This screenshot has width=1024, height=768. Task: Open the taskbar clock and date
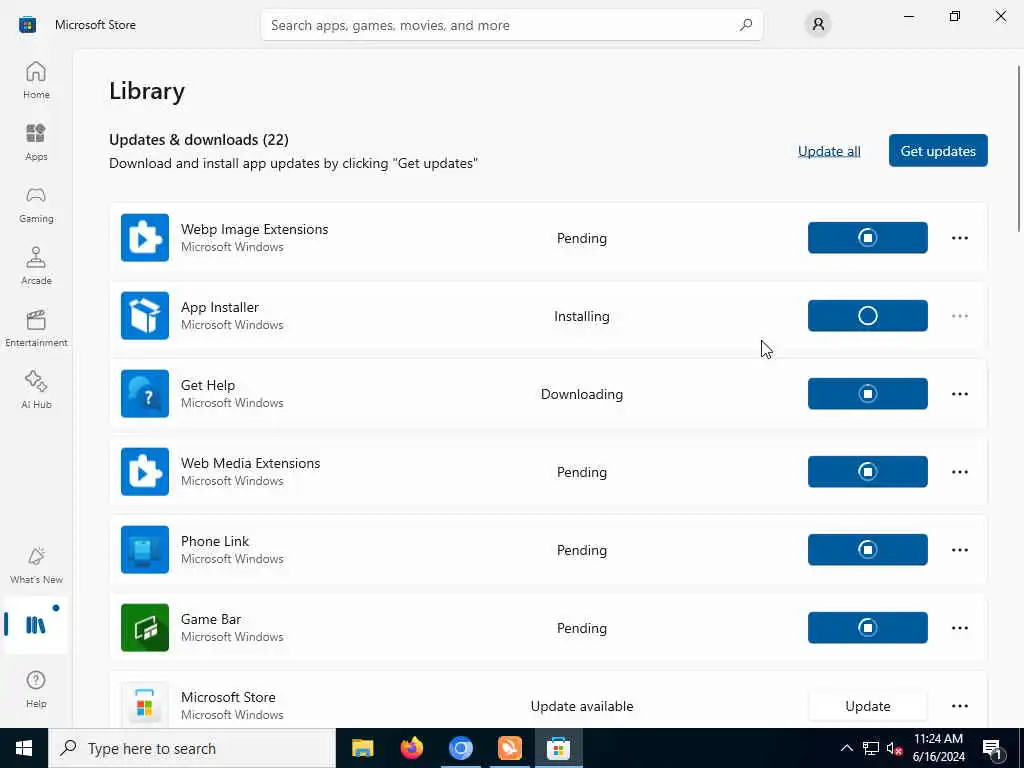(938, 748)
